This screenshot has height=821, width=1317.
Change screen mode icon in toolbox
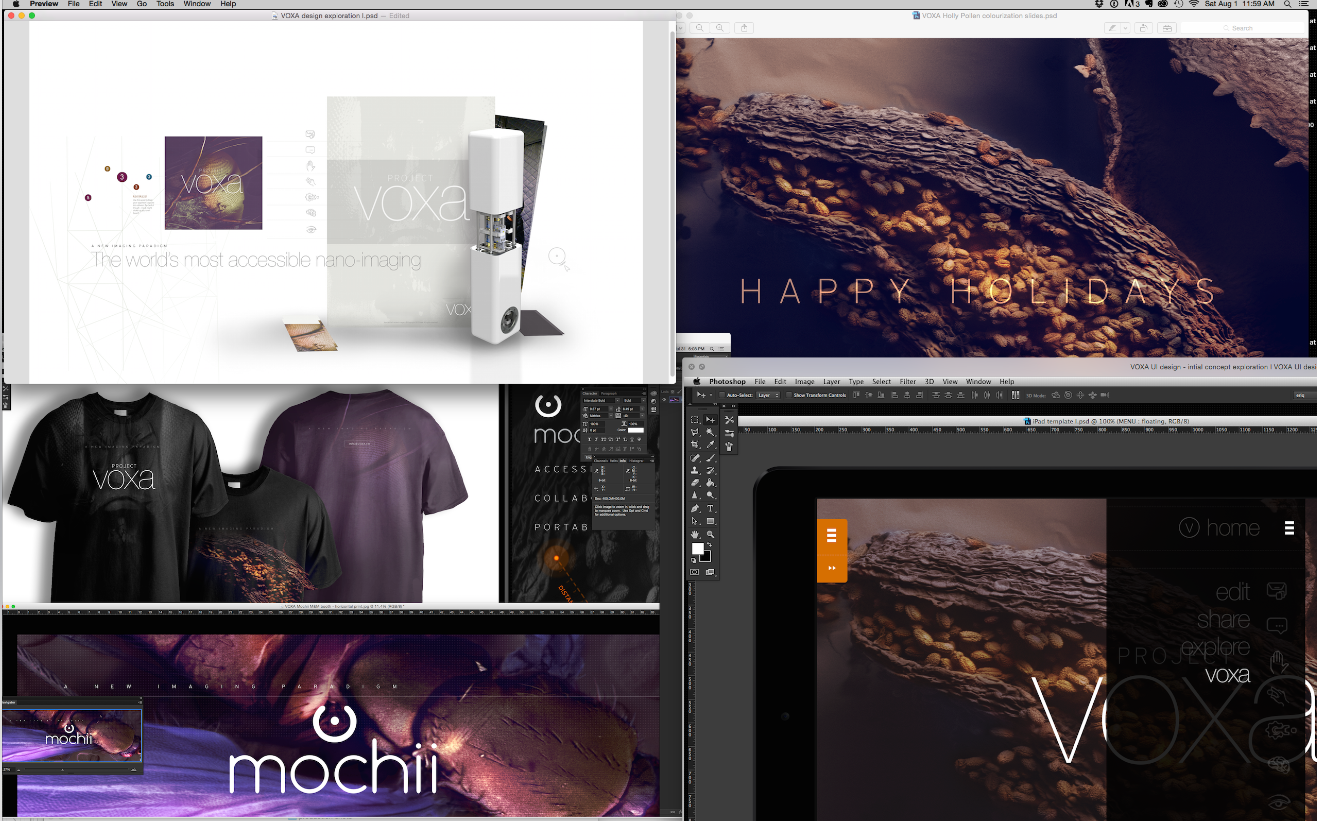click(710, 571)
